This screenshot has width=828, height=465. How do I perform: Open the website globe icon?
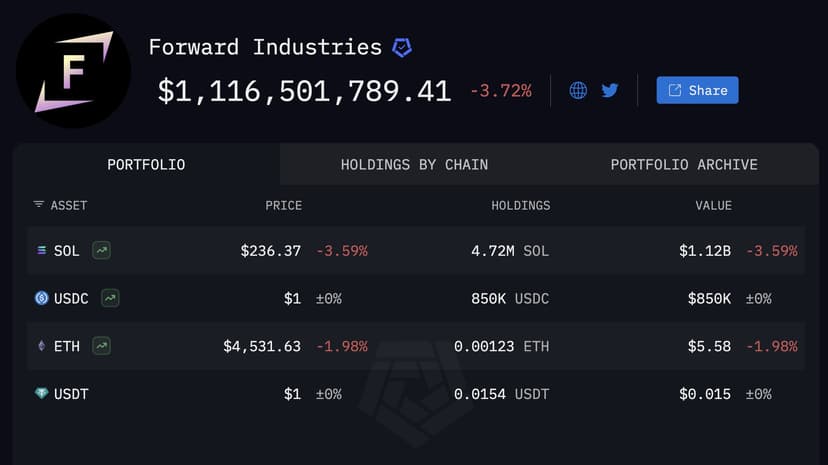578,91
